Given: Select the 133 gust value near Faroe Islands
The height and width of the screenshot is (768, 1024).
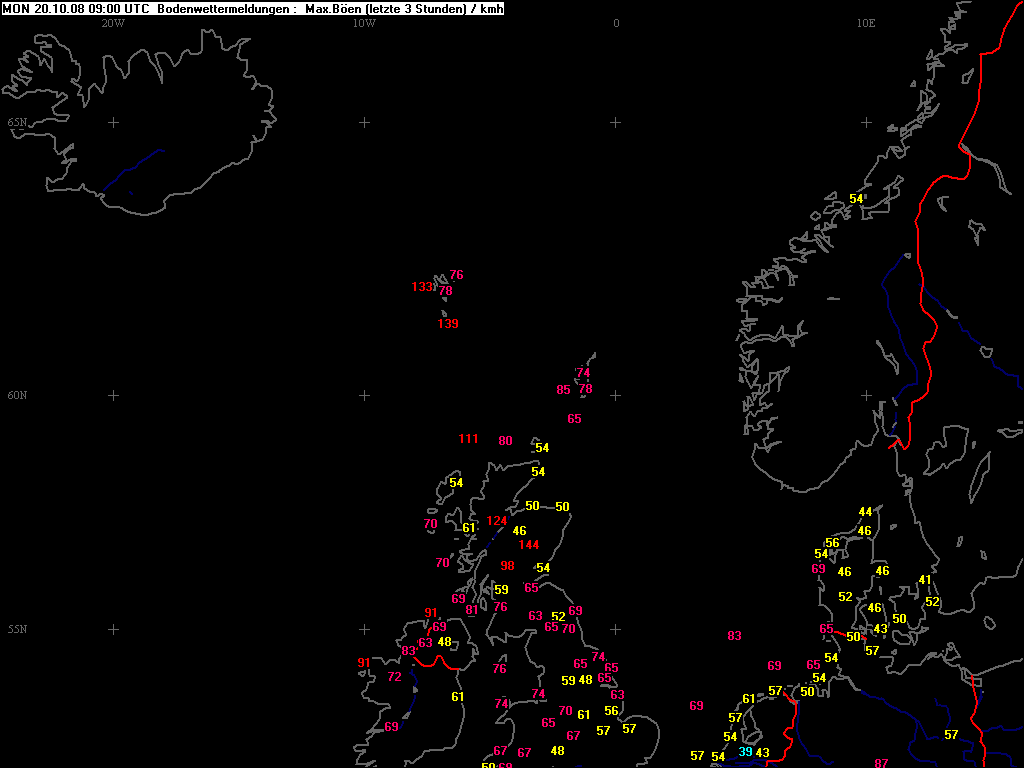Looking at the screenshot, I should [x=422, y=287].
